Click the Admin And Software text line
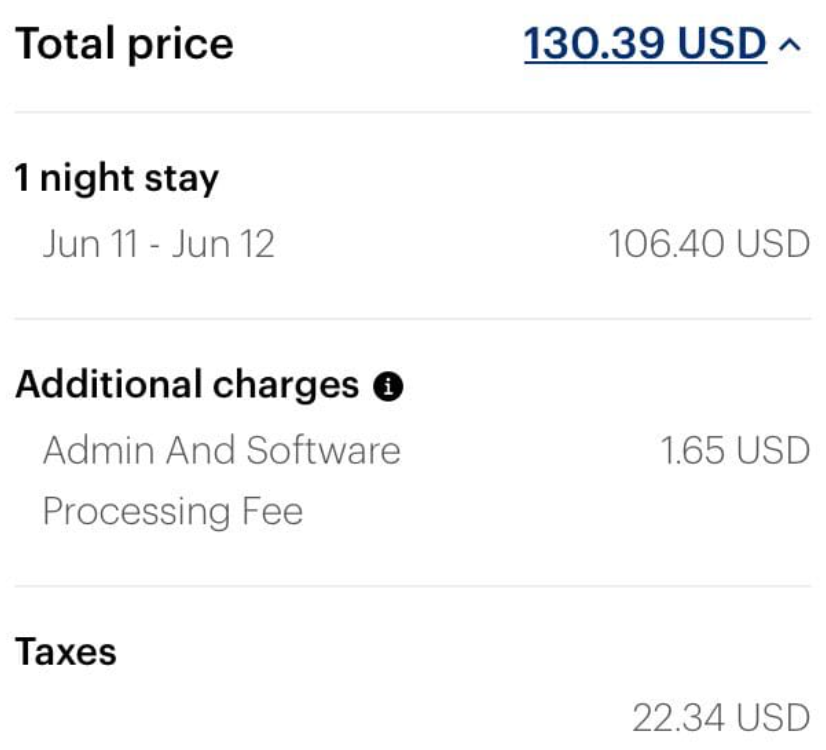The width and height of the screenshot is (826, 750). click(x=222, y=450)
